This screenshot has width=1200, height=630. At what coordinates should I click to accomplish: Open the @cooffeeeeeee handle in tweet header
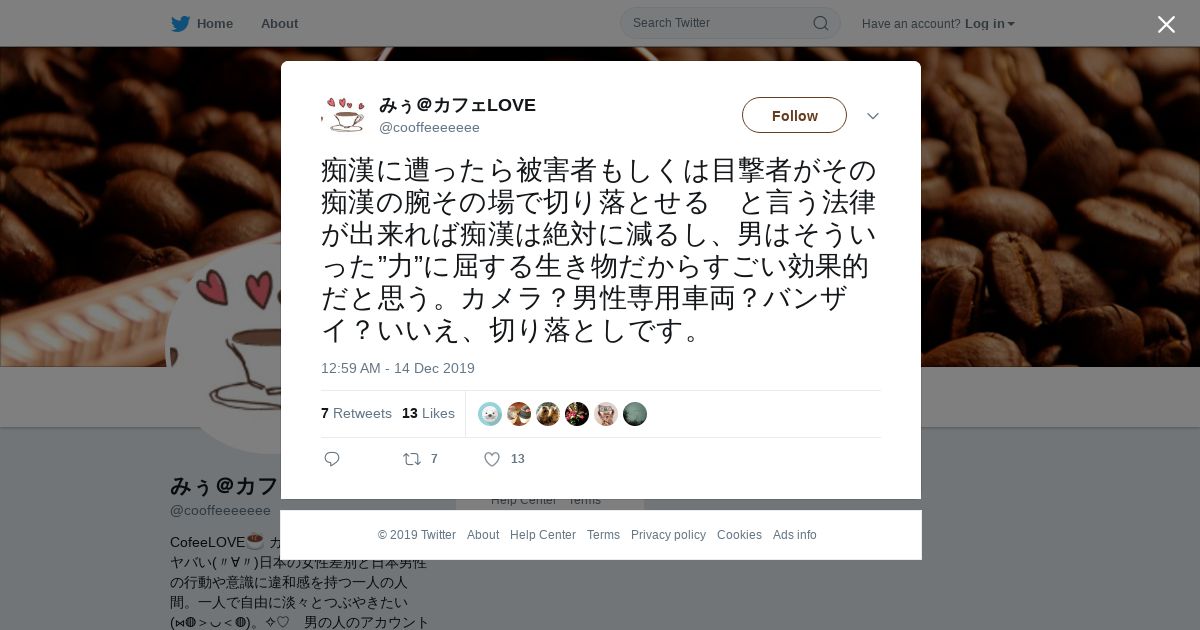pos(429,128)
